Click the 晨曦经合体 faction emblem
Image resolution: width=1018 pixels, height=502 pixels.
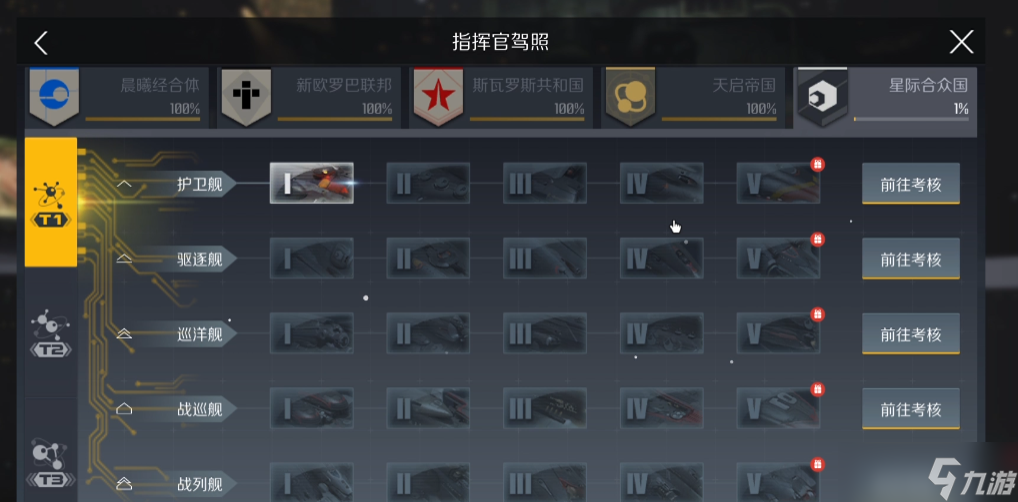tap(54, 97)
